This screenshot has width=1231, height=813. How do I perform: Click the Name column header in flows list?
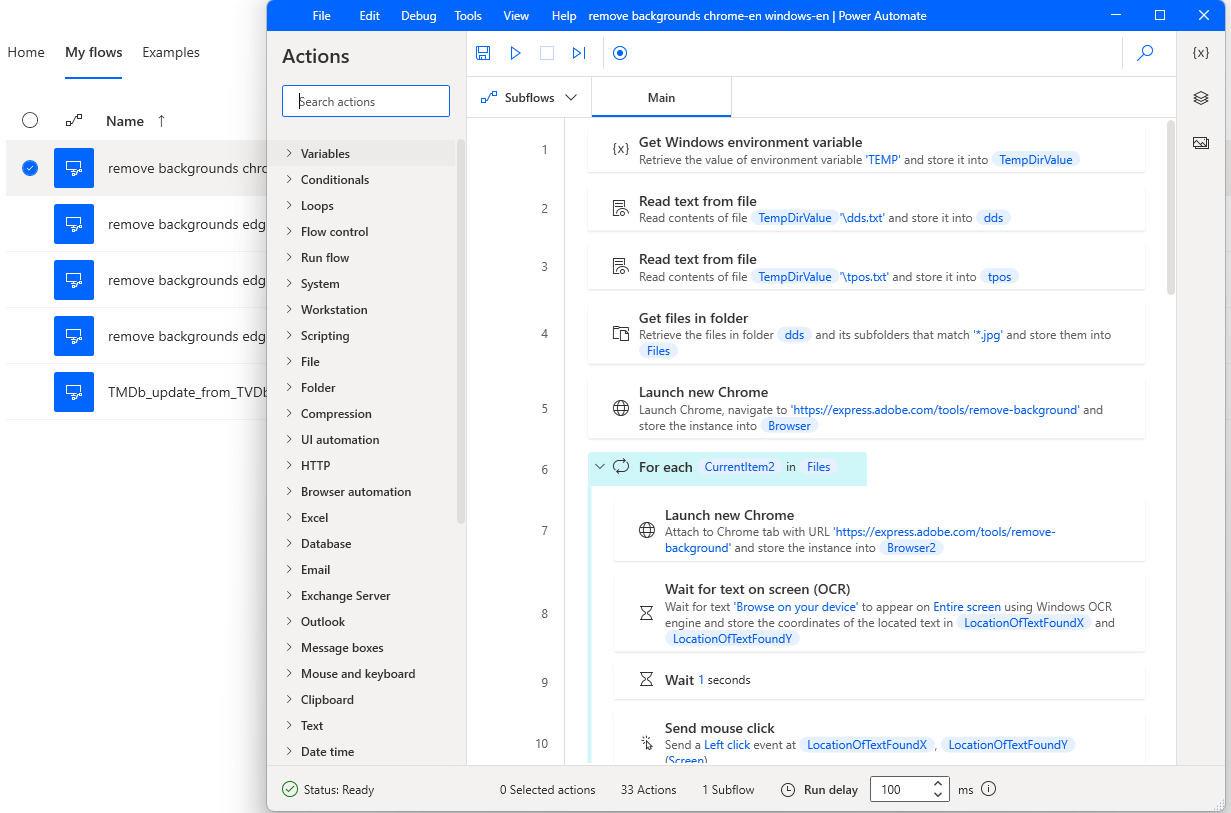(x=125, y=120)
